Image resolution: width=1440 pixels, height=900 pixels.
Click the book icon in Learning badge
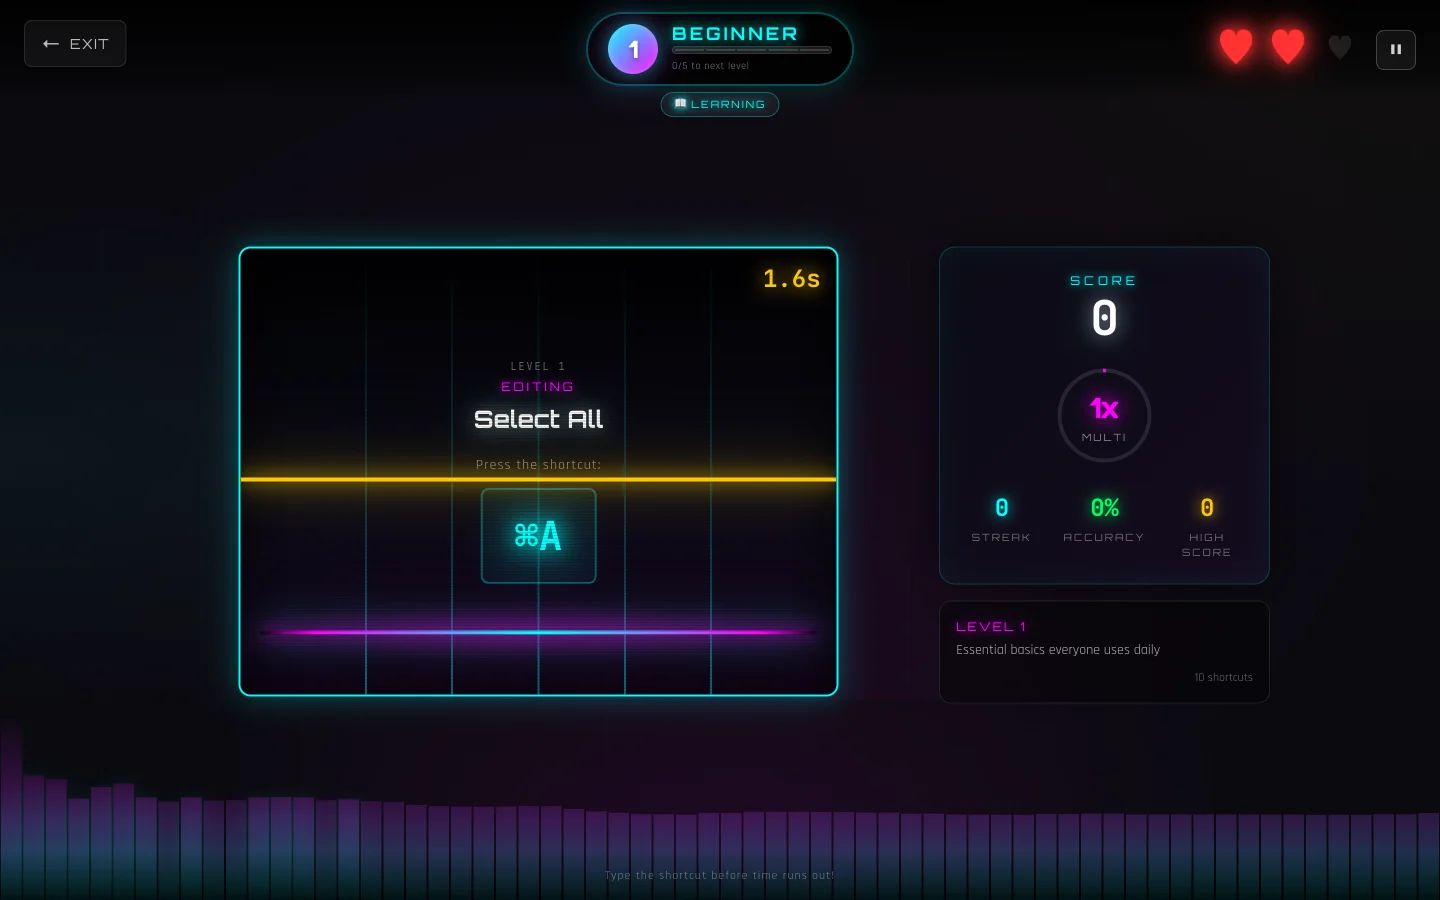click(680, 104)
